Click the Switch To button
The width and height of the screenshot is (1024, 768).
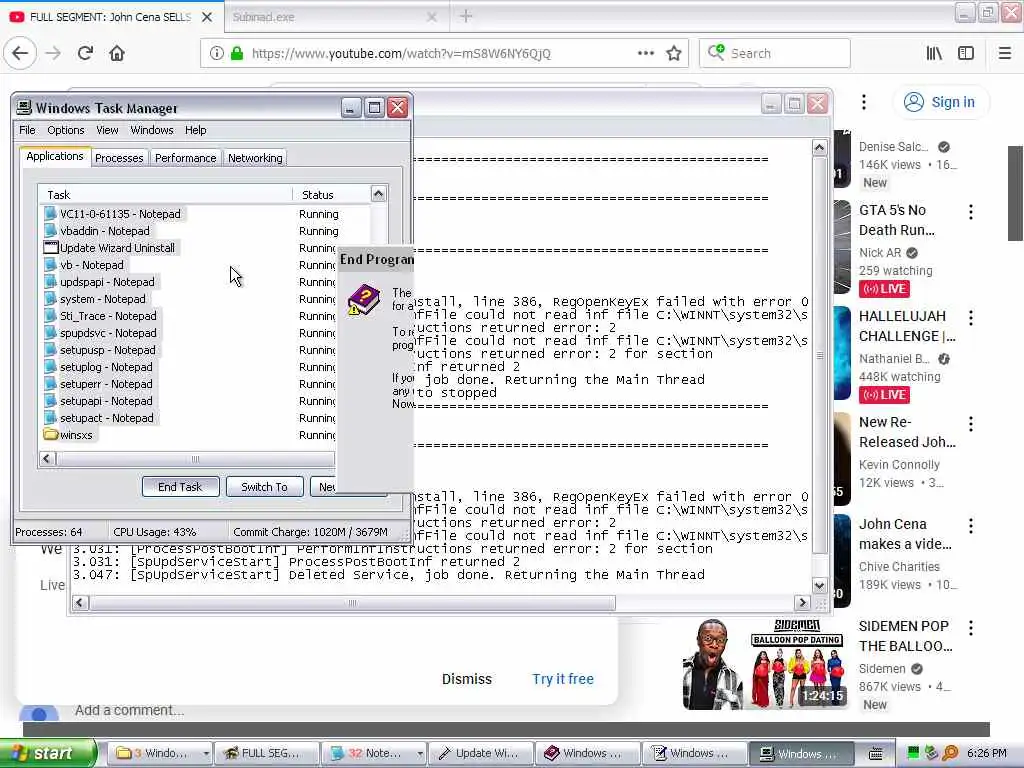click(x=264, y=487)
